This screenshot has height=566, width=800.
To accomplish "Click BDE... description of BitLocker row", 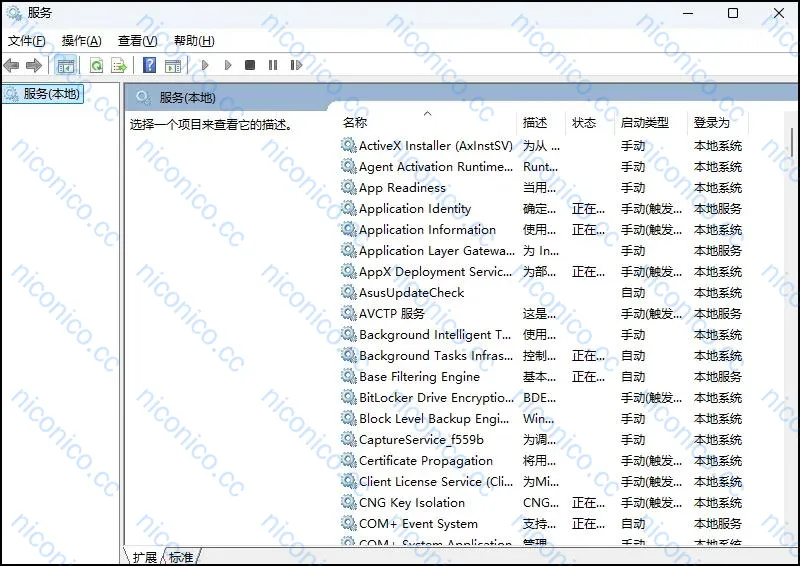I will [540, 397].
